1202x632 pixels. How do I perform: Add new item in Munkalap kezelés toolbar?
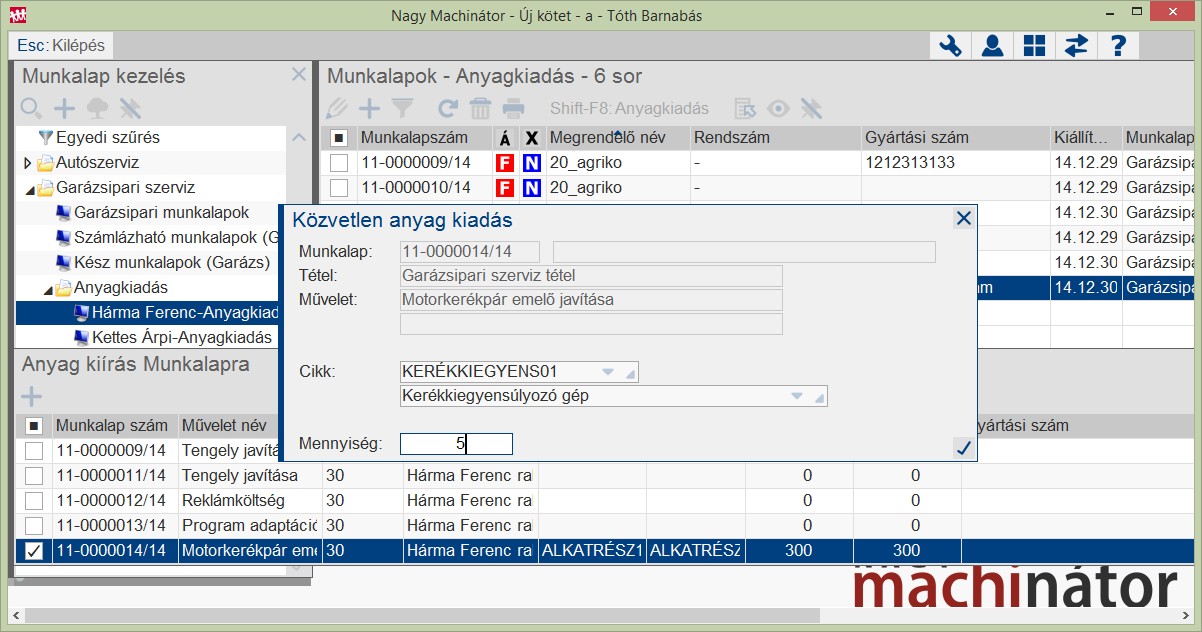pyautogui.click(x=64, y=108)
